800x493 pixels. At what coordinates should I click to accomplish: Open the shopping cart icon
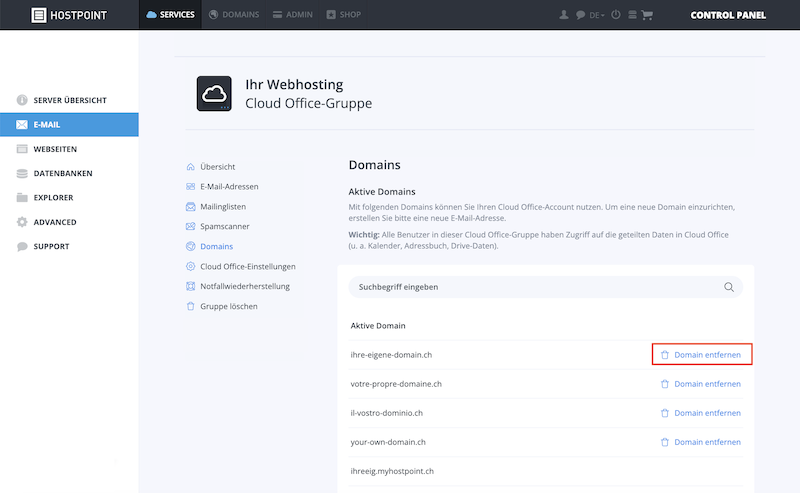(x=647, y=15)
